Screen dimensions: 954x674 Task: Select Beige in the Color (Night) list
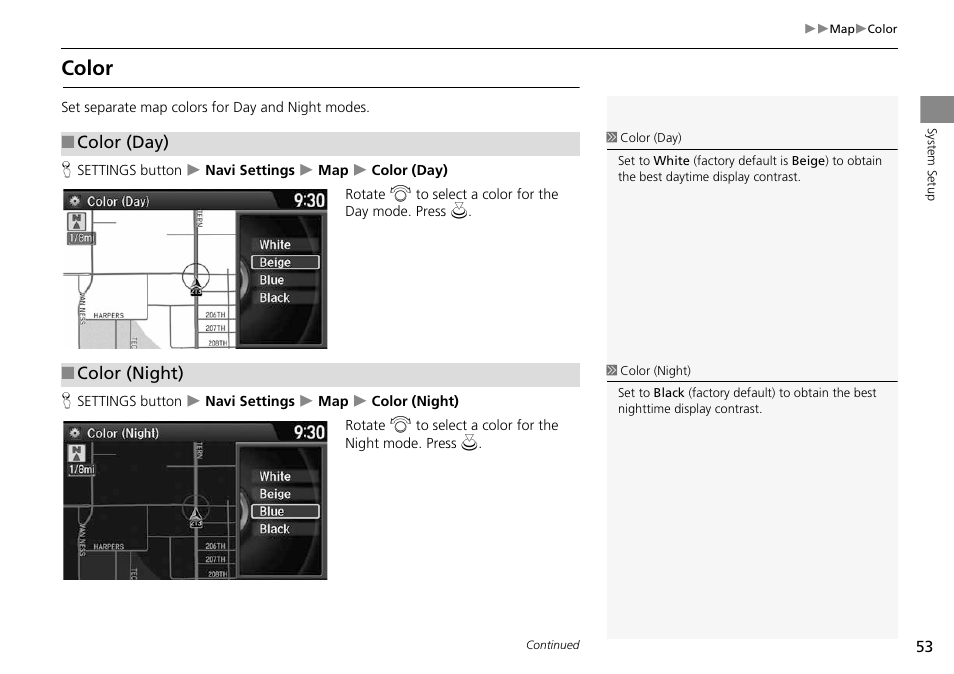point(285,494)
